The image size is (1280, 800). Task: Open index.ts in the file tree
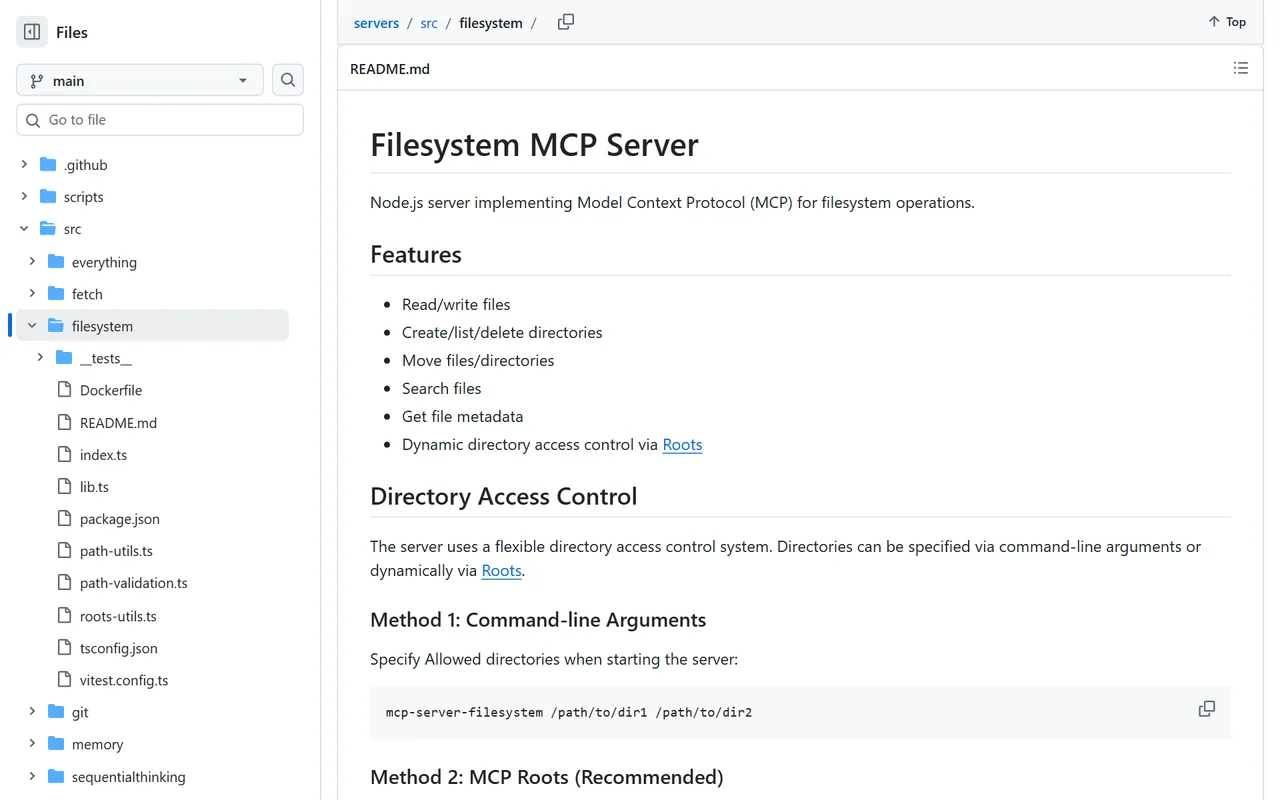click(103, 455)
